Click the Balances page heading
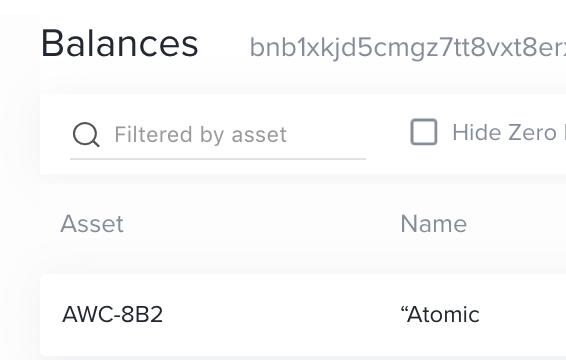The width and height of the screenshot is (566, 360). [x=119, y=44]
